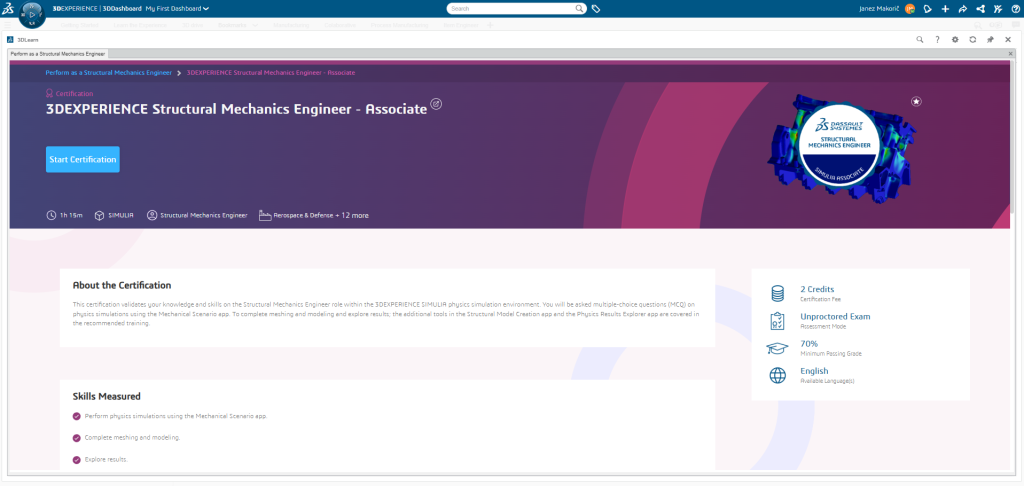Screen dimensions: 1024x486
Task: Click the Unproctored Exam clipboard icon
Action: coord(777,321)
